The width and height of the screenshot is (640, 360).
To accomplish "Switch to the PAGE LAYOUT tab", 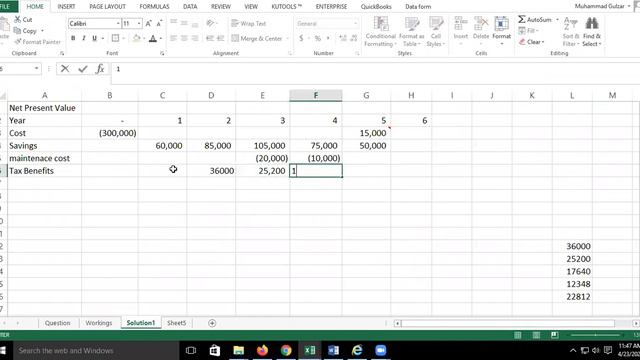I will [107, 7].
